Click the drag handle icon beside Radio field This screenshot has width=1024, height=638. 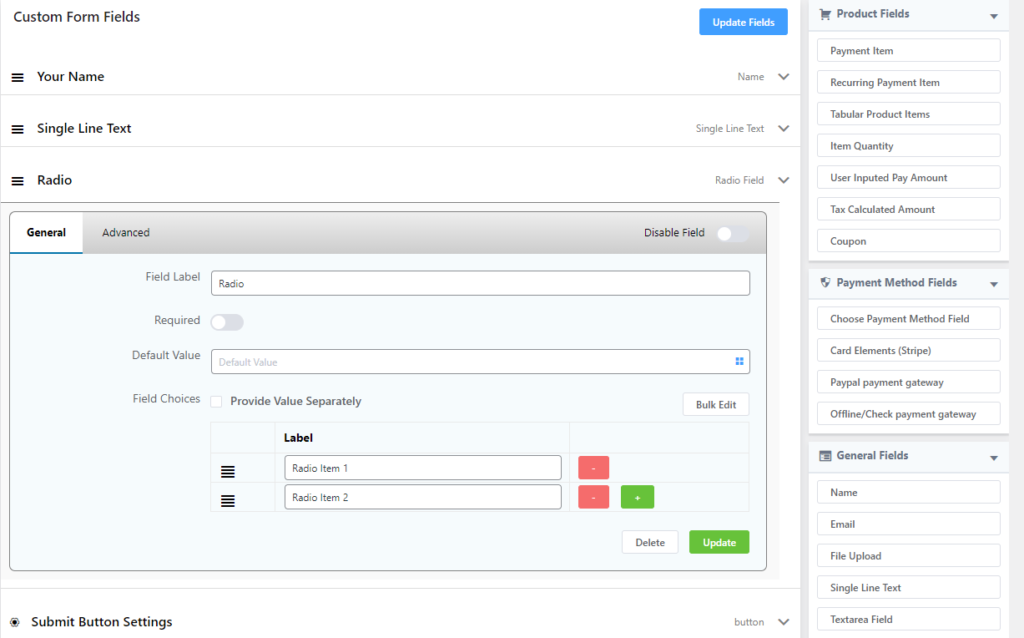[x=17, y=181]
